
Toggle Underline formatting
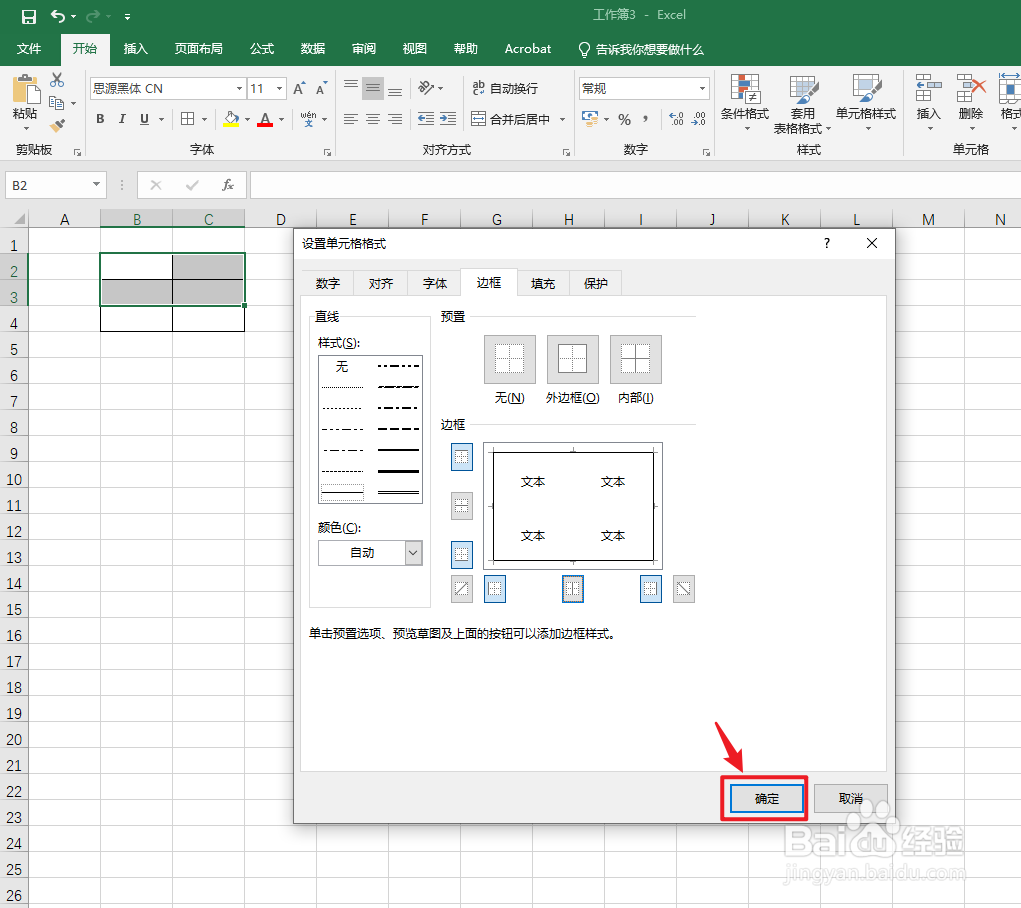(144, 119)
